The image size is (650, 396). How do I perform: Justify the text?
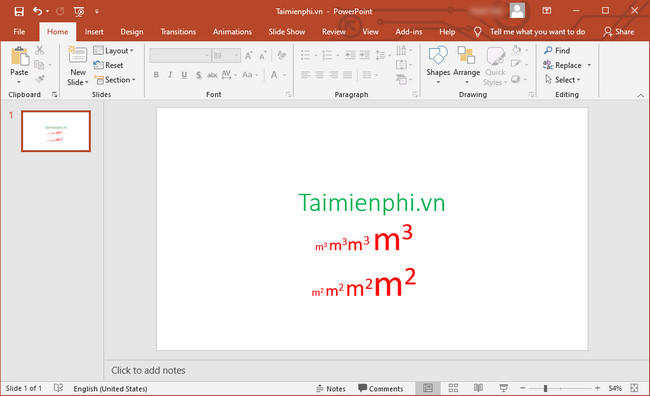[x=348, y=75]
